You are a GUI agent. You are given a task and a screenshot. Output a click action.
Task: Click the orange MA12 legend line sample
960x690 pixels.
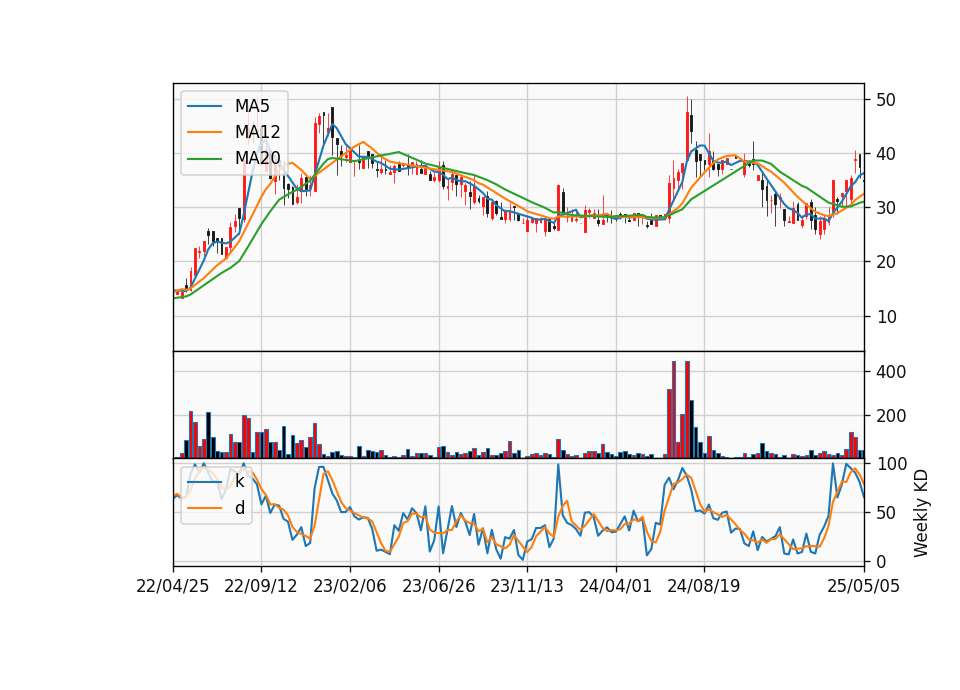[204, 132]
